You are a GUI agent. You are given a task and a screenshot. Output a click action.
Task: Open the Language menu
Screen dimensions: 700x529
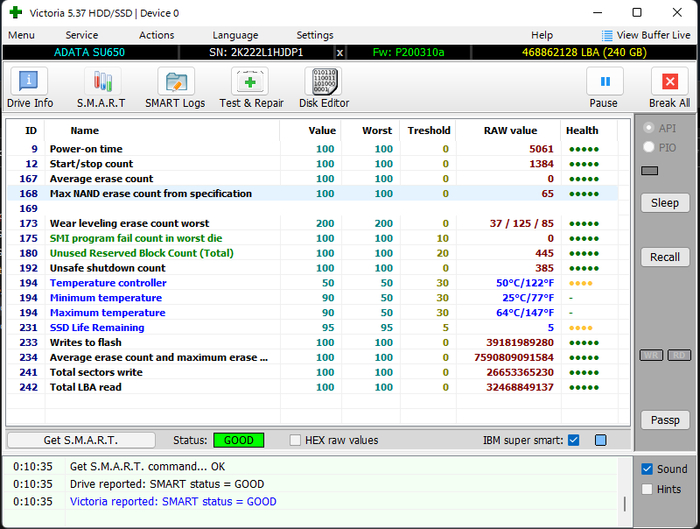coord(235,35)
